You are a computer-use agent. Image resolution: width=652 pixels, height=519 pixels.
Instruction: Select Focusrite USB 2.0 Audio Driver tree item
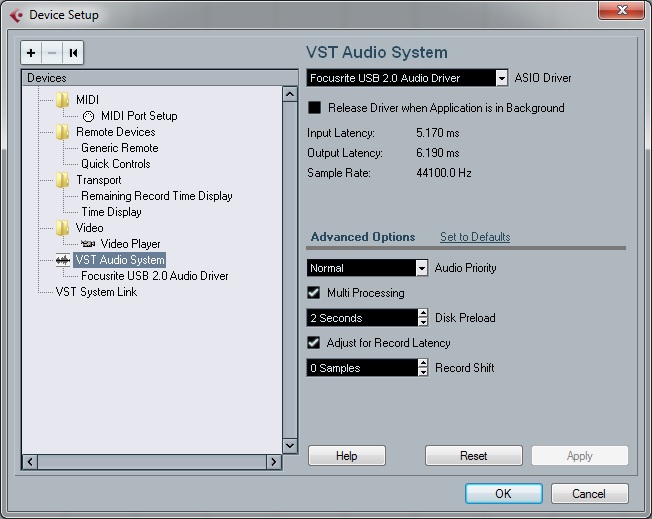point(155,276)
